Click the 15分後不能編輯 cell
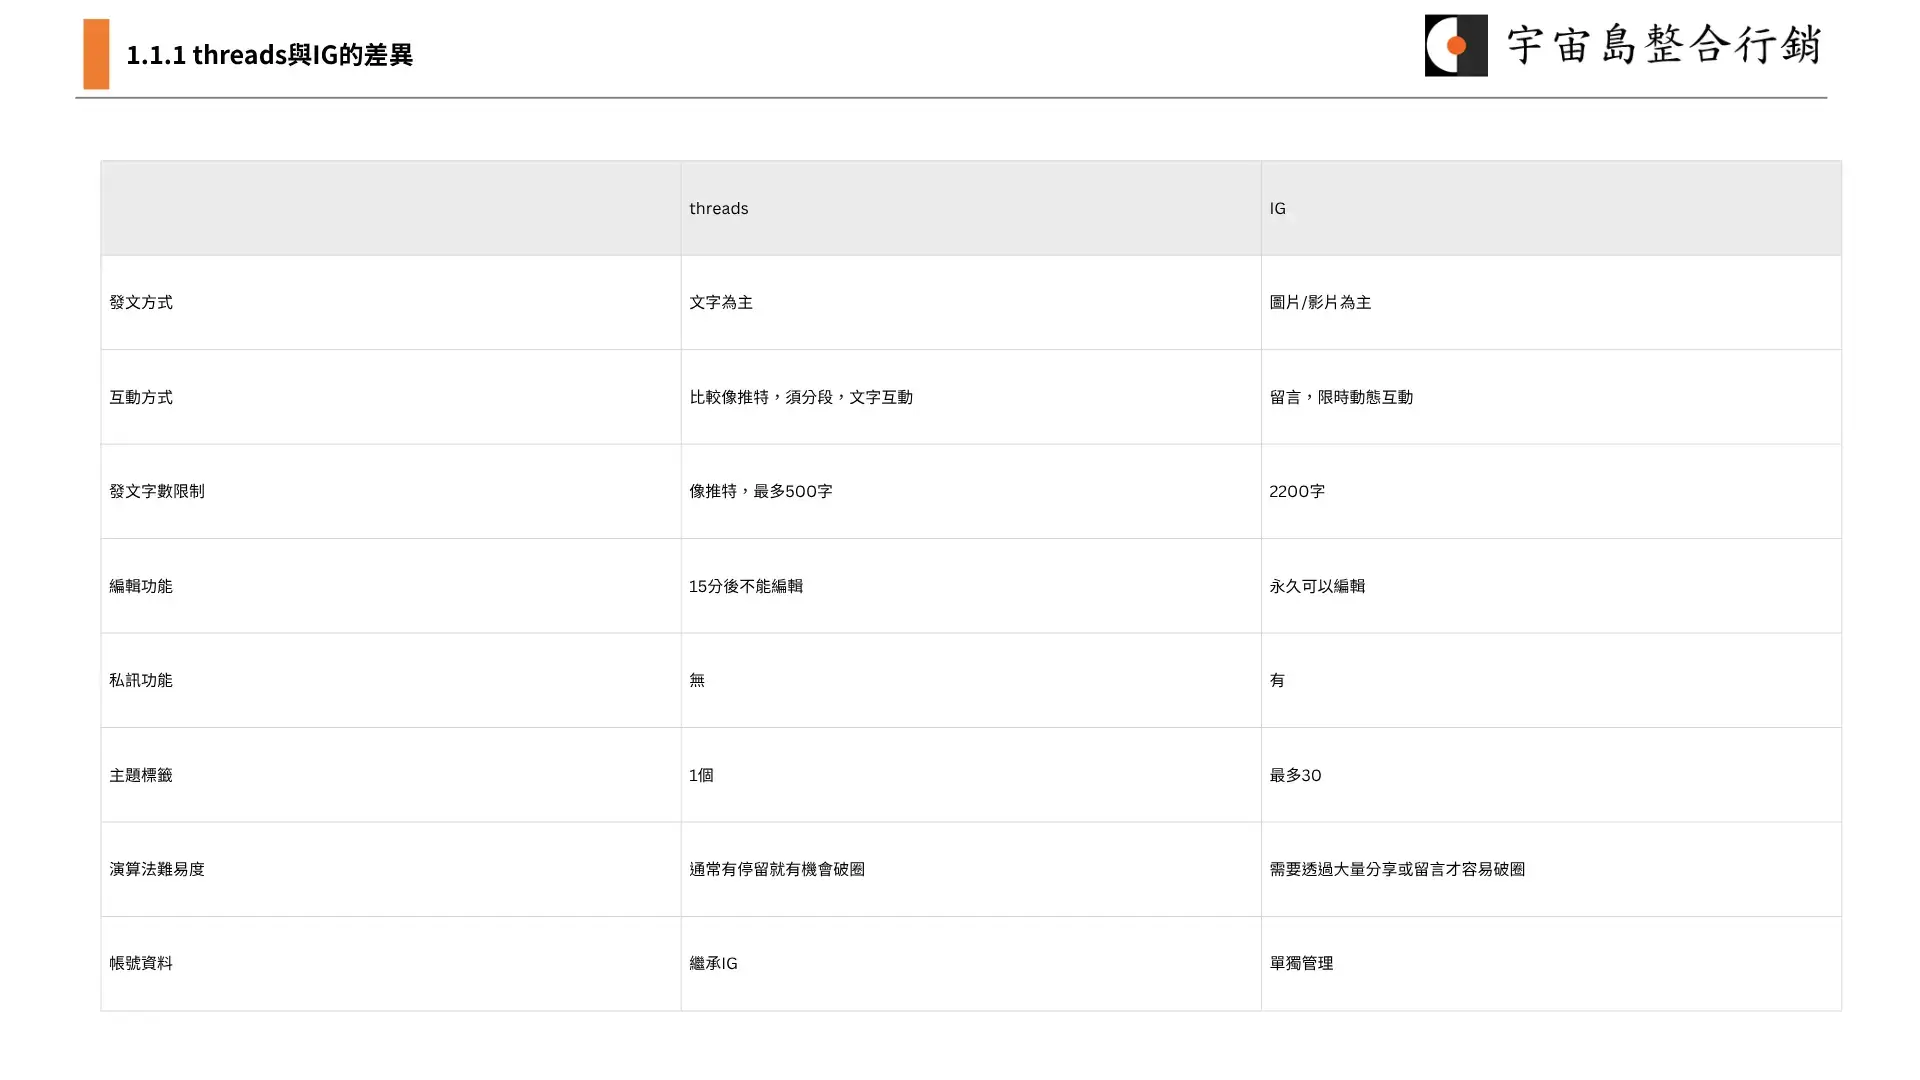This screenshot has width=1920, height=1080. [745, 586]
